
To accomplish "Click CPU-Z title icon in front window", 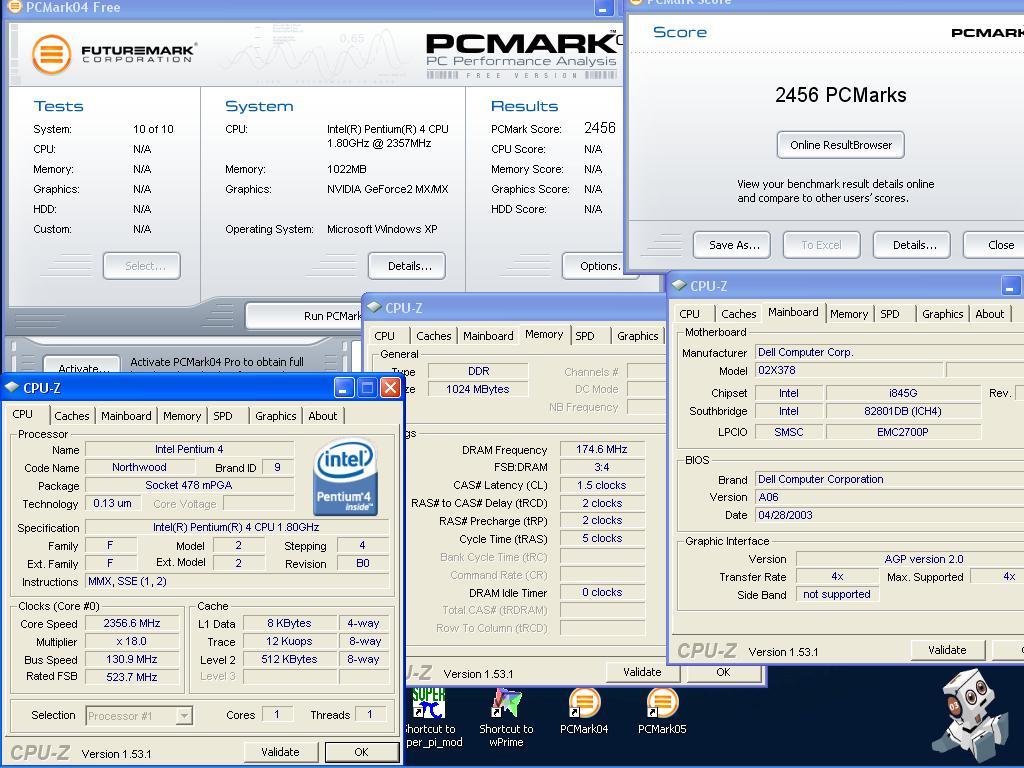I will tap(11, 387).
